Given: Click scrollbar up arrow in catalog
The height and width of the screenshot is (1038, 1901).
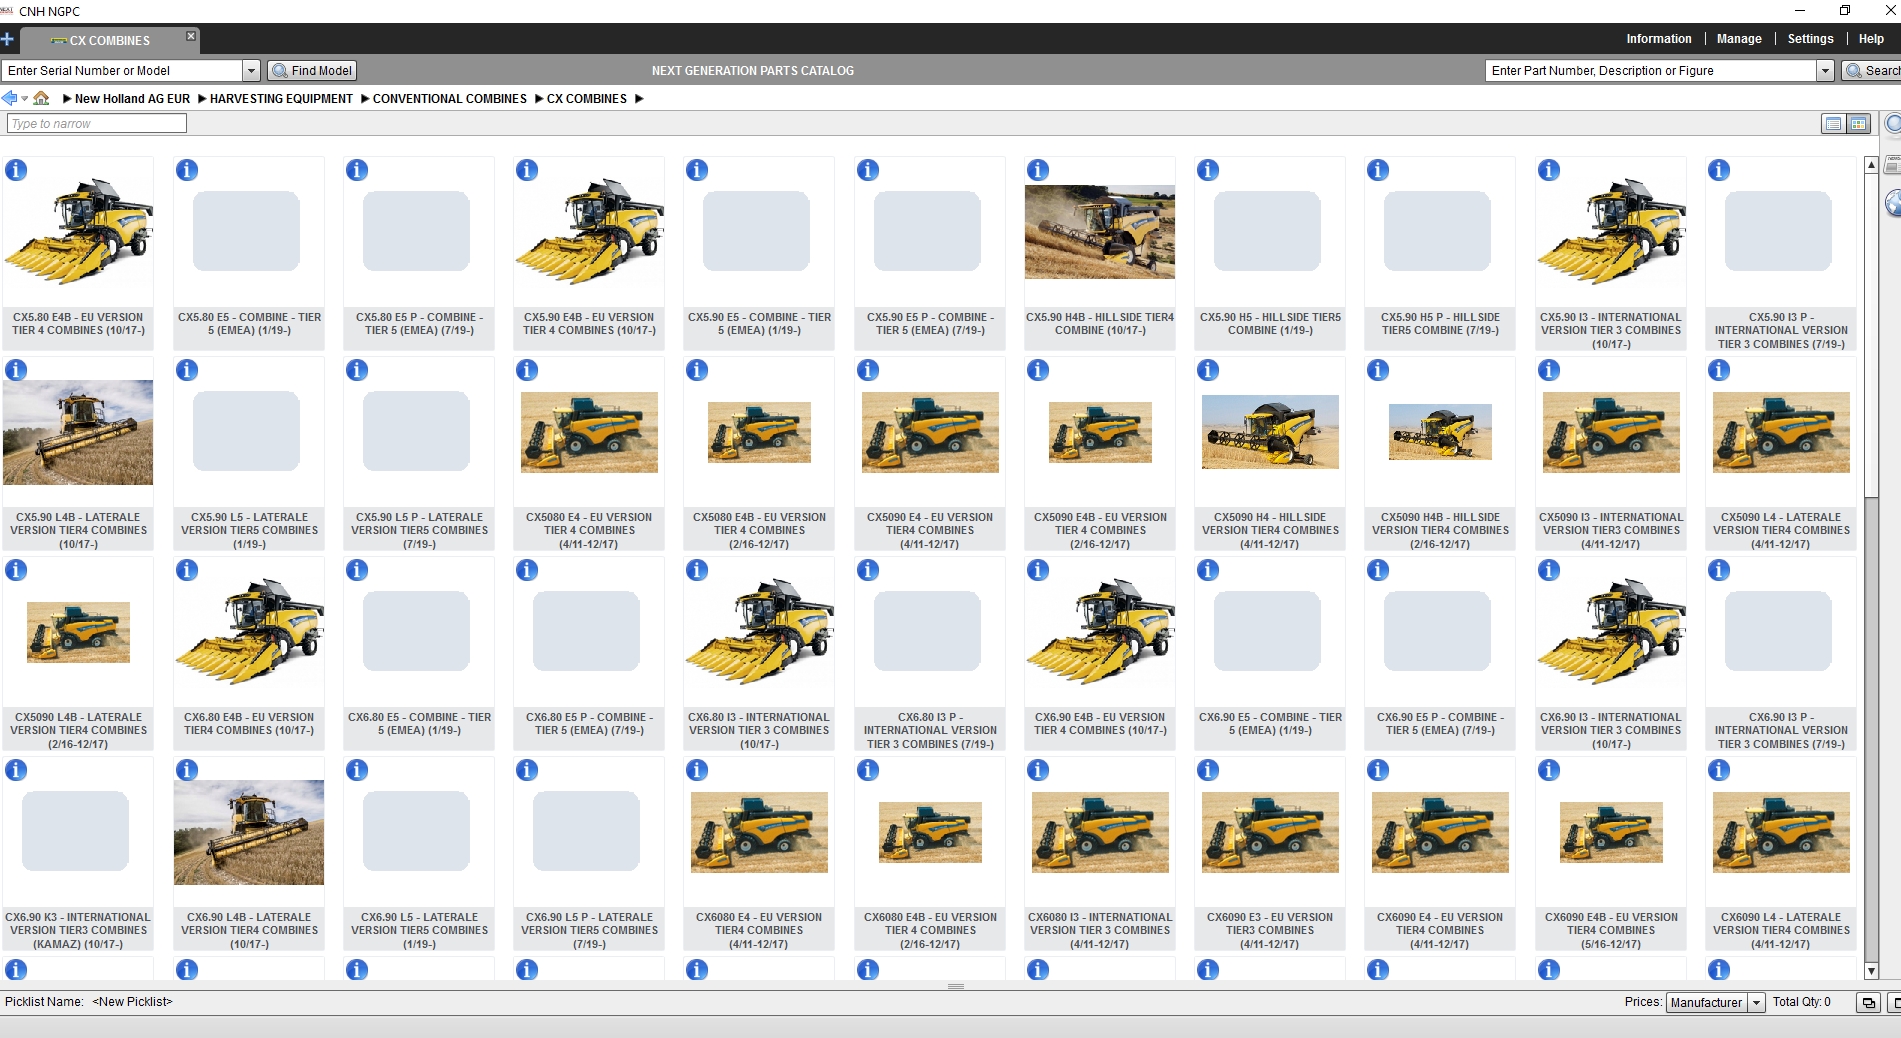Looking at the screenshot, I should 1871,165.
